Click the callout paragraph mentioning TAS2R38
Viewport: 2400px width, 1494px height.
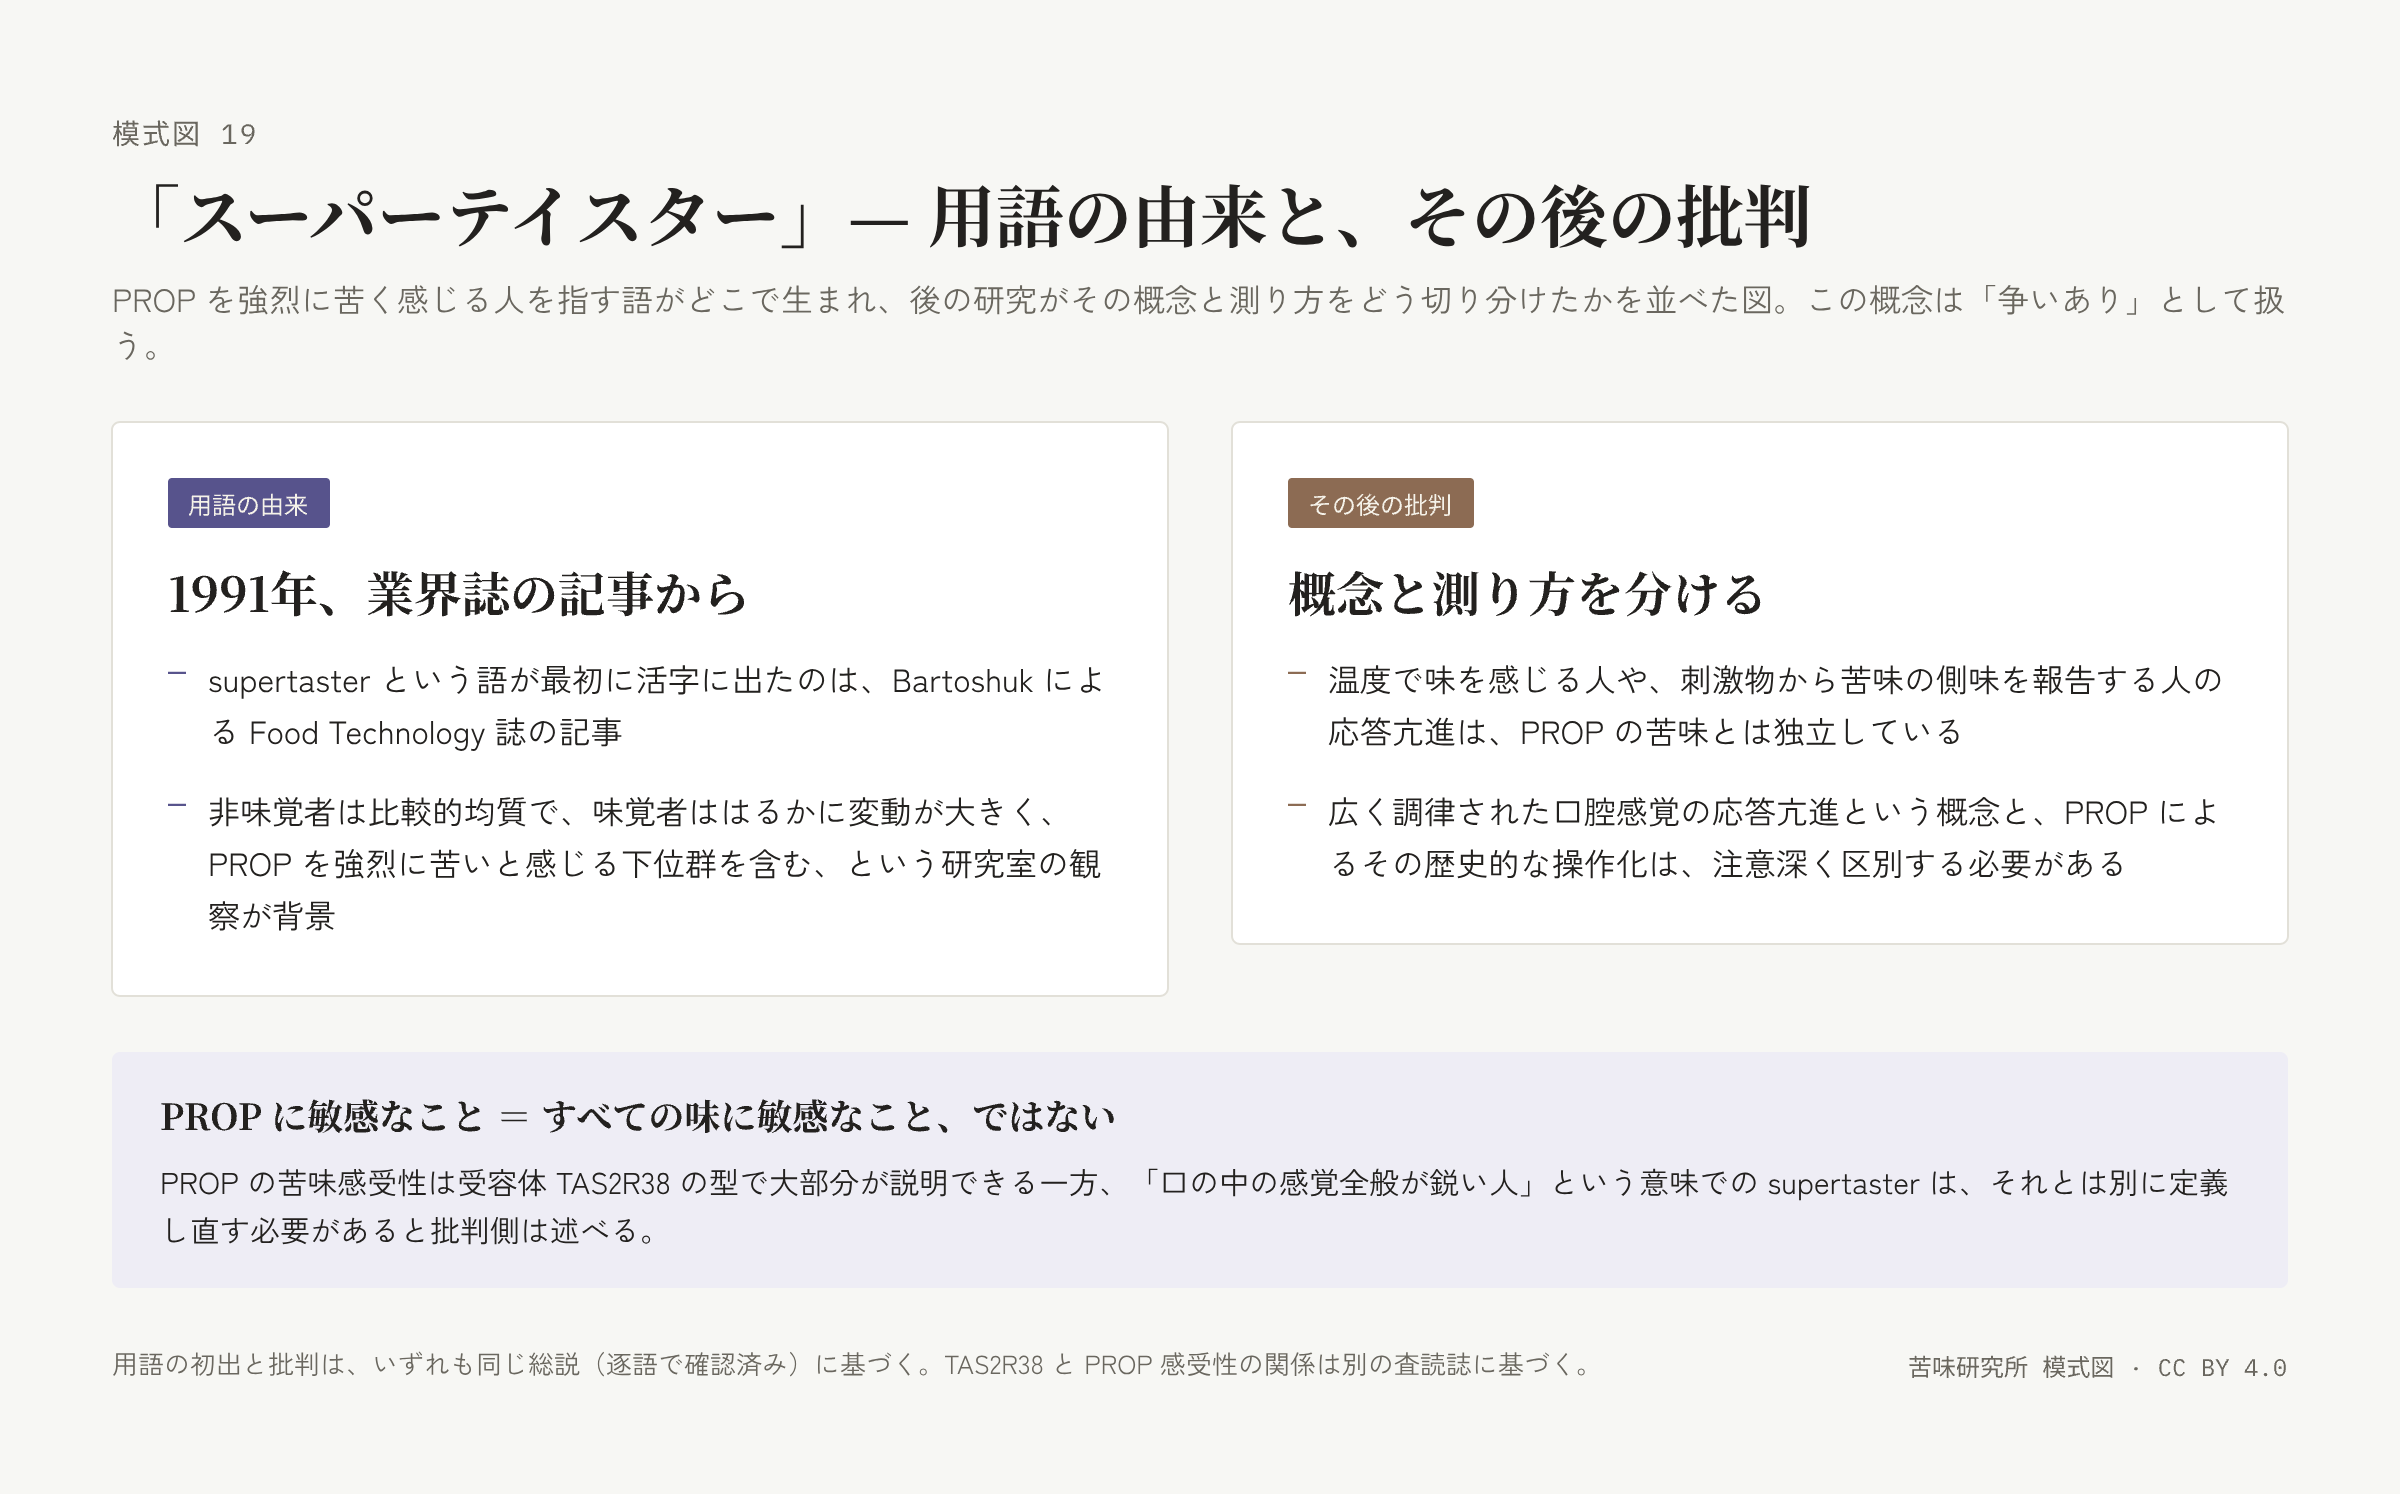(x=1195, y=1207)
